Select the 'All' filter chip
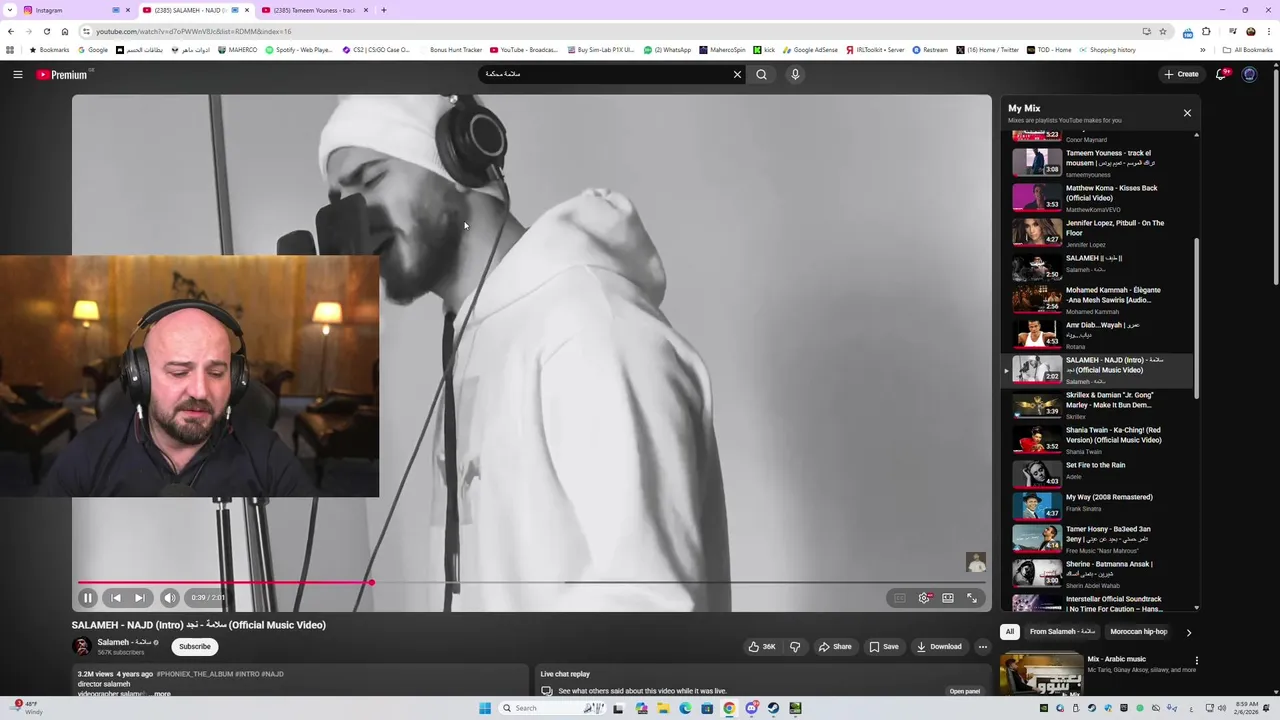The height and width of the screenshot is (720, 1280). 1010,632
